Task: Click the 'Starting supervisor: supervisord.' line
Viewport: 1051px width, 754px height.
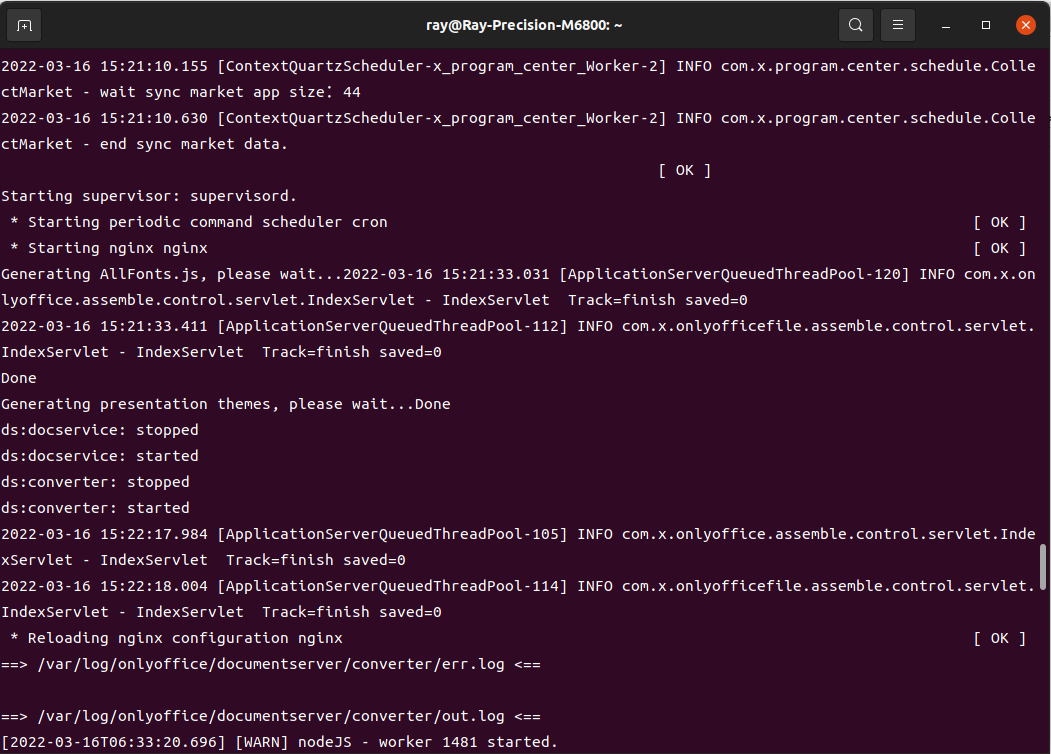Action: (149, 196)
